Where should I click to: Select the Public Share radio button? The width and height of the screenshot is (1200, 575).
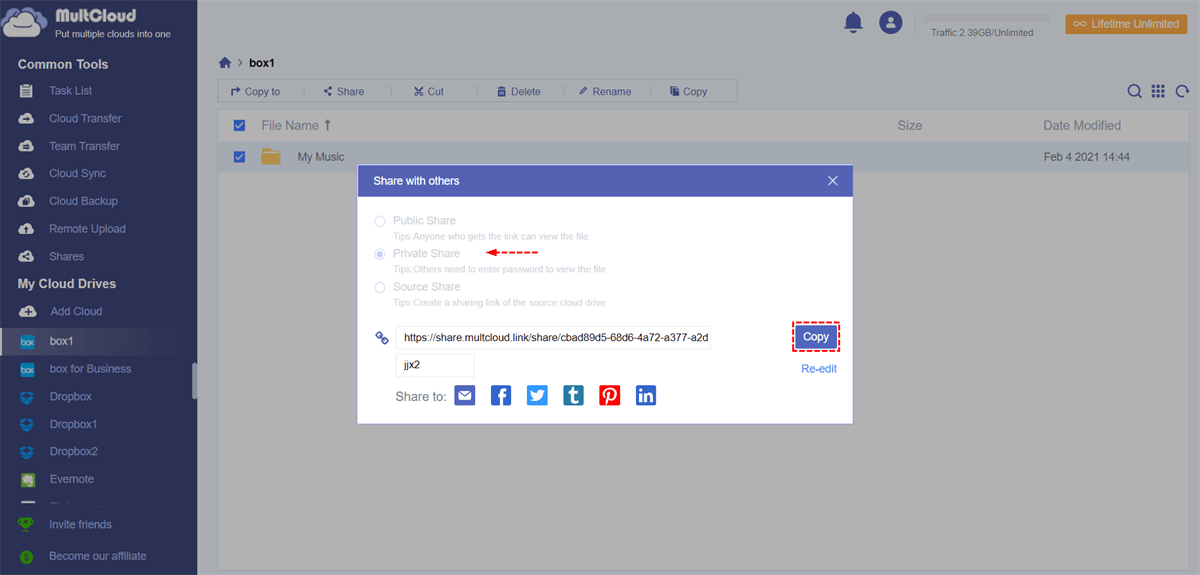pyautogui.click(x=379, y=221)
